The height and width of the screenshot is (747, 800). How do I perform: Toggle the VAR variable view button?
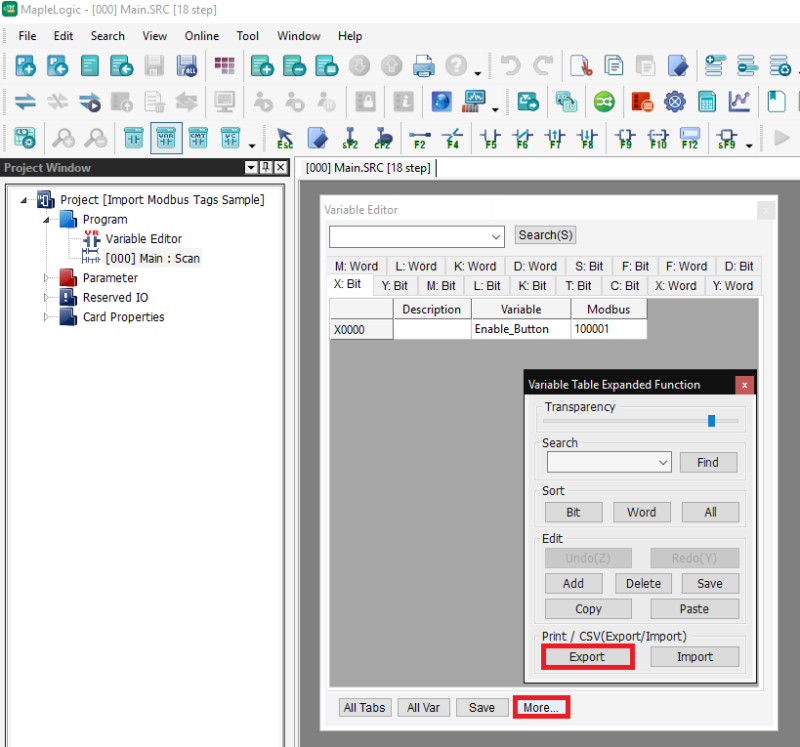pyautogui.click(x=166, y=137)
